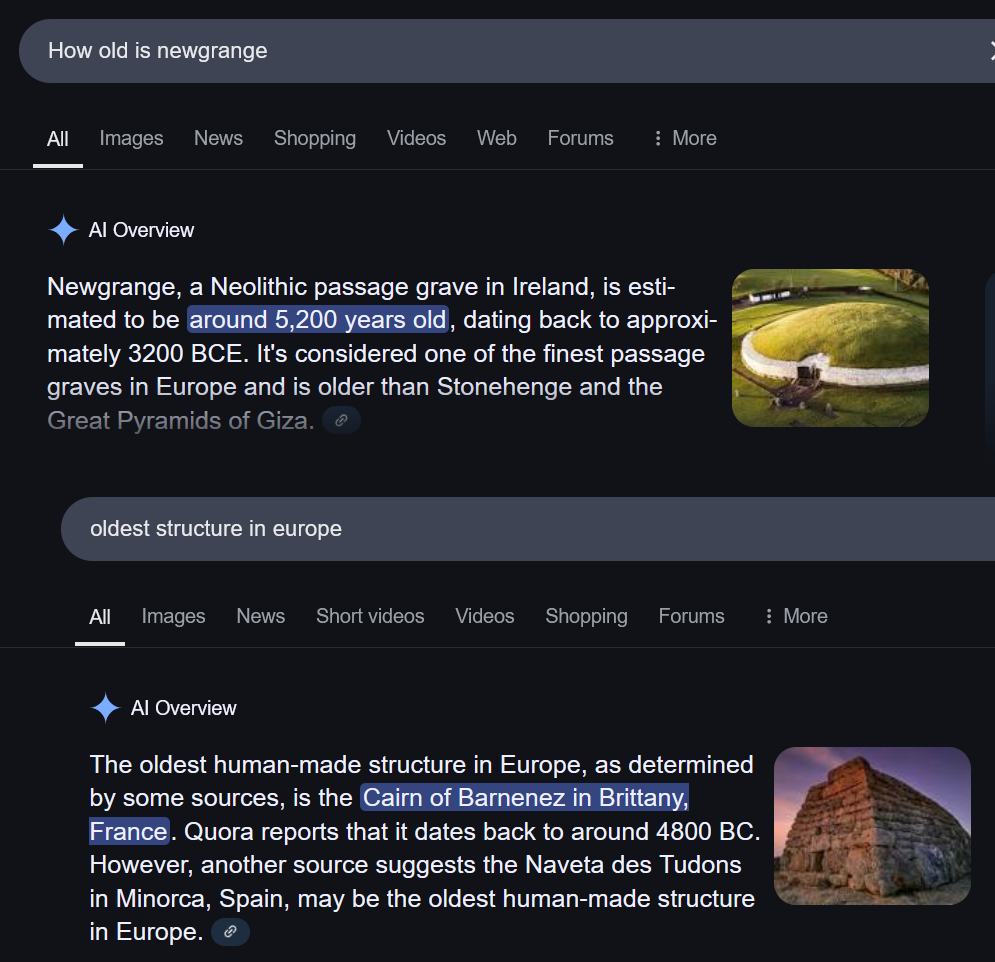Click the word 'Stonehenge' in the Newgrange answer
Screen dimensions: 995x962
[x=504, y=386]
